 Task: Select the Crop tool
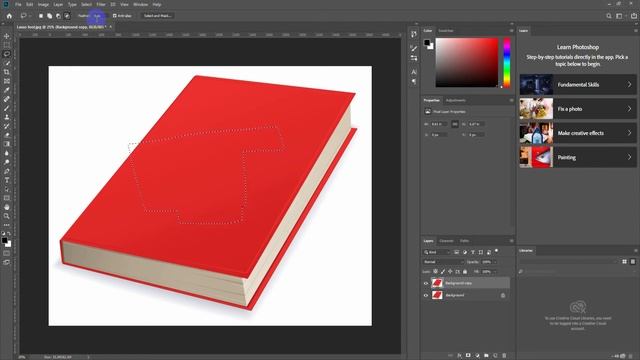pyautogui.click(x=7, y=72)
